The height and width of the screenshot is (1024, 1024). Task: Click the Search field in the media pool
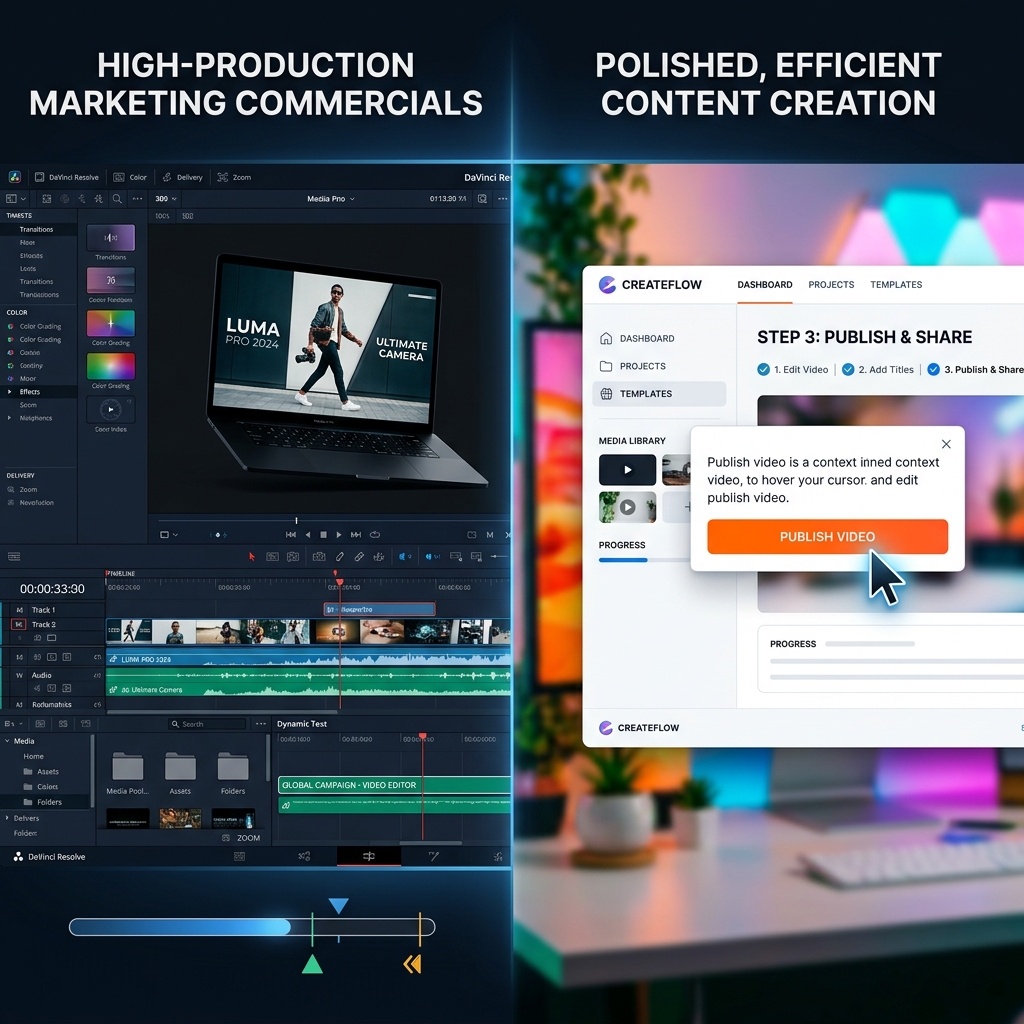[207, 724]
